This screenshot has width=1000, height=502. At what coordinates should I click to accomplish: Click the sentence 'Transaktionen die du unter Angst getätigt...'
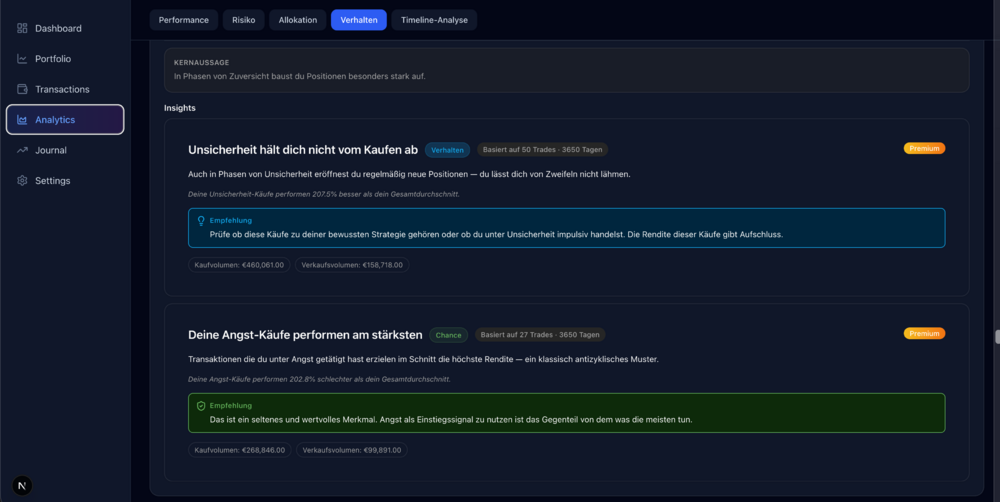[423, 359]
